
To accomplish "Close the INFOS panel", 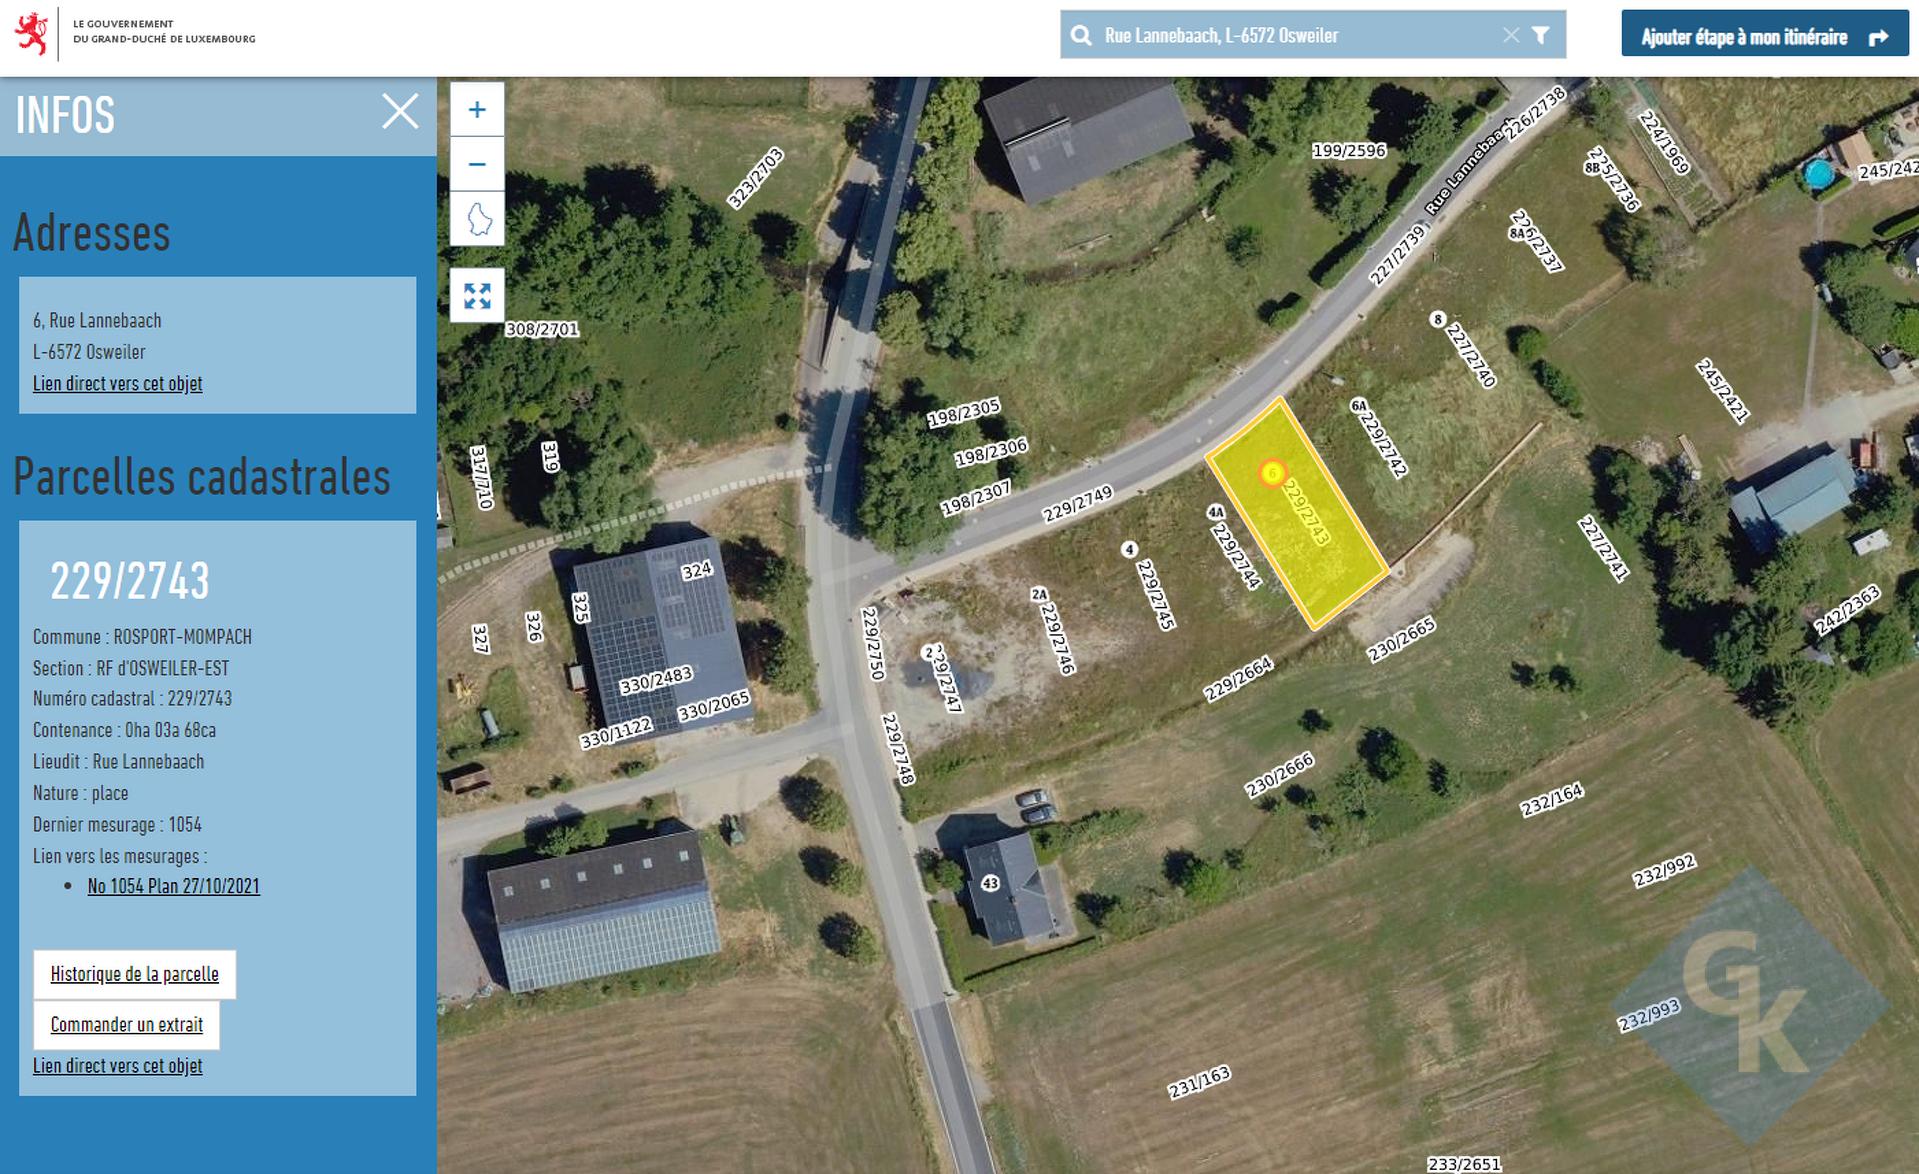I will [x=400, y=111].
